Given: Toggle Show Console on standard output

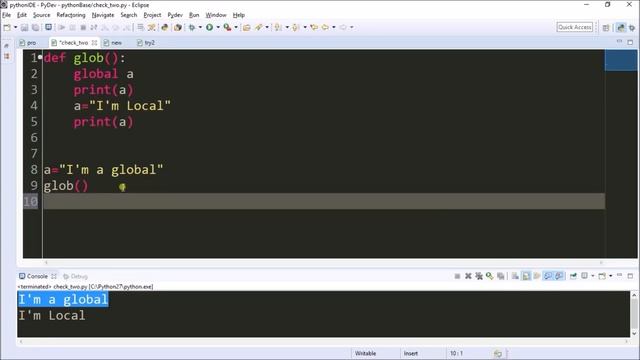Looking at the screenshot, I should [548, 276].
